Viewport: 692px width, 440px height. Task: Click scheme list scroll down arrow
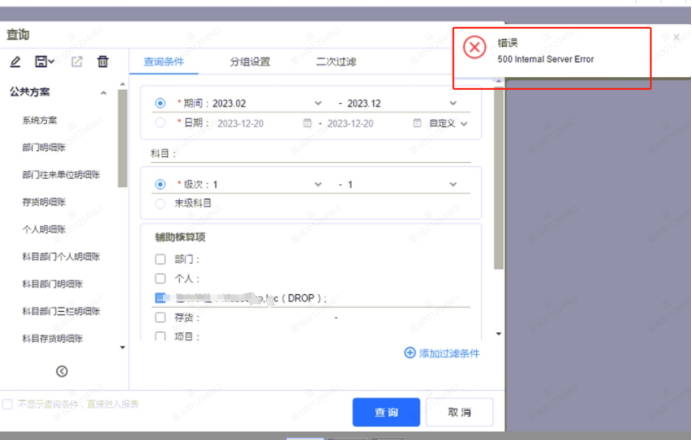(123, 347)
